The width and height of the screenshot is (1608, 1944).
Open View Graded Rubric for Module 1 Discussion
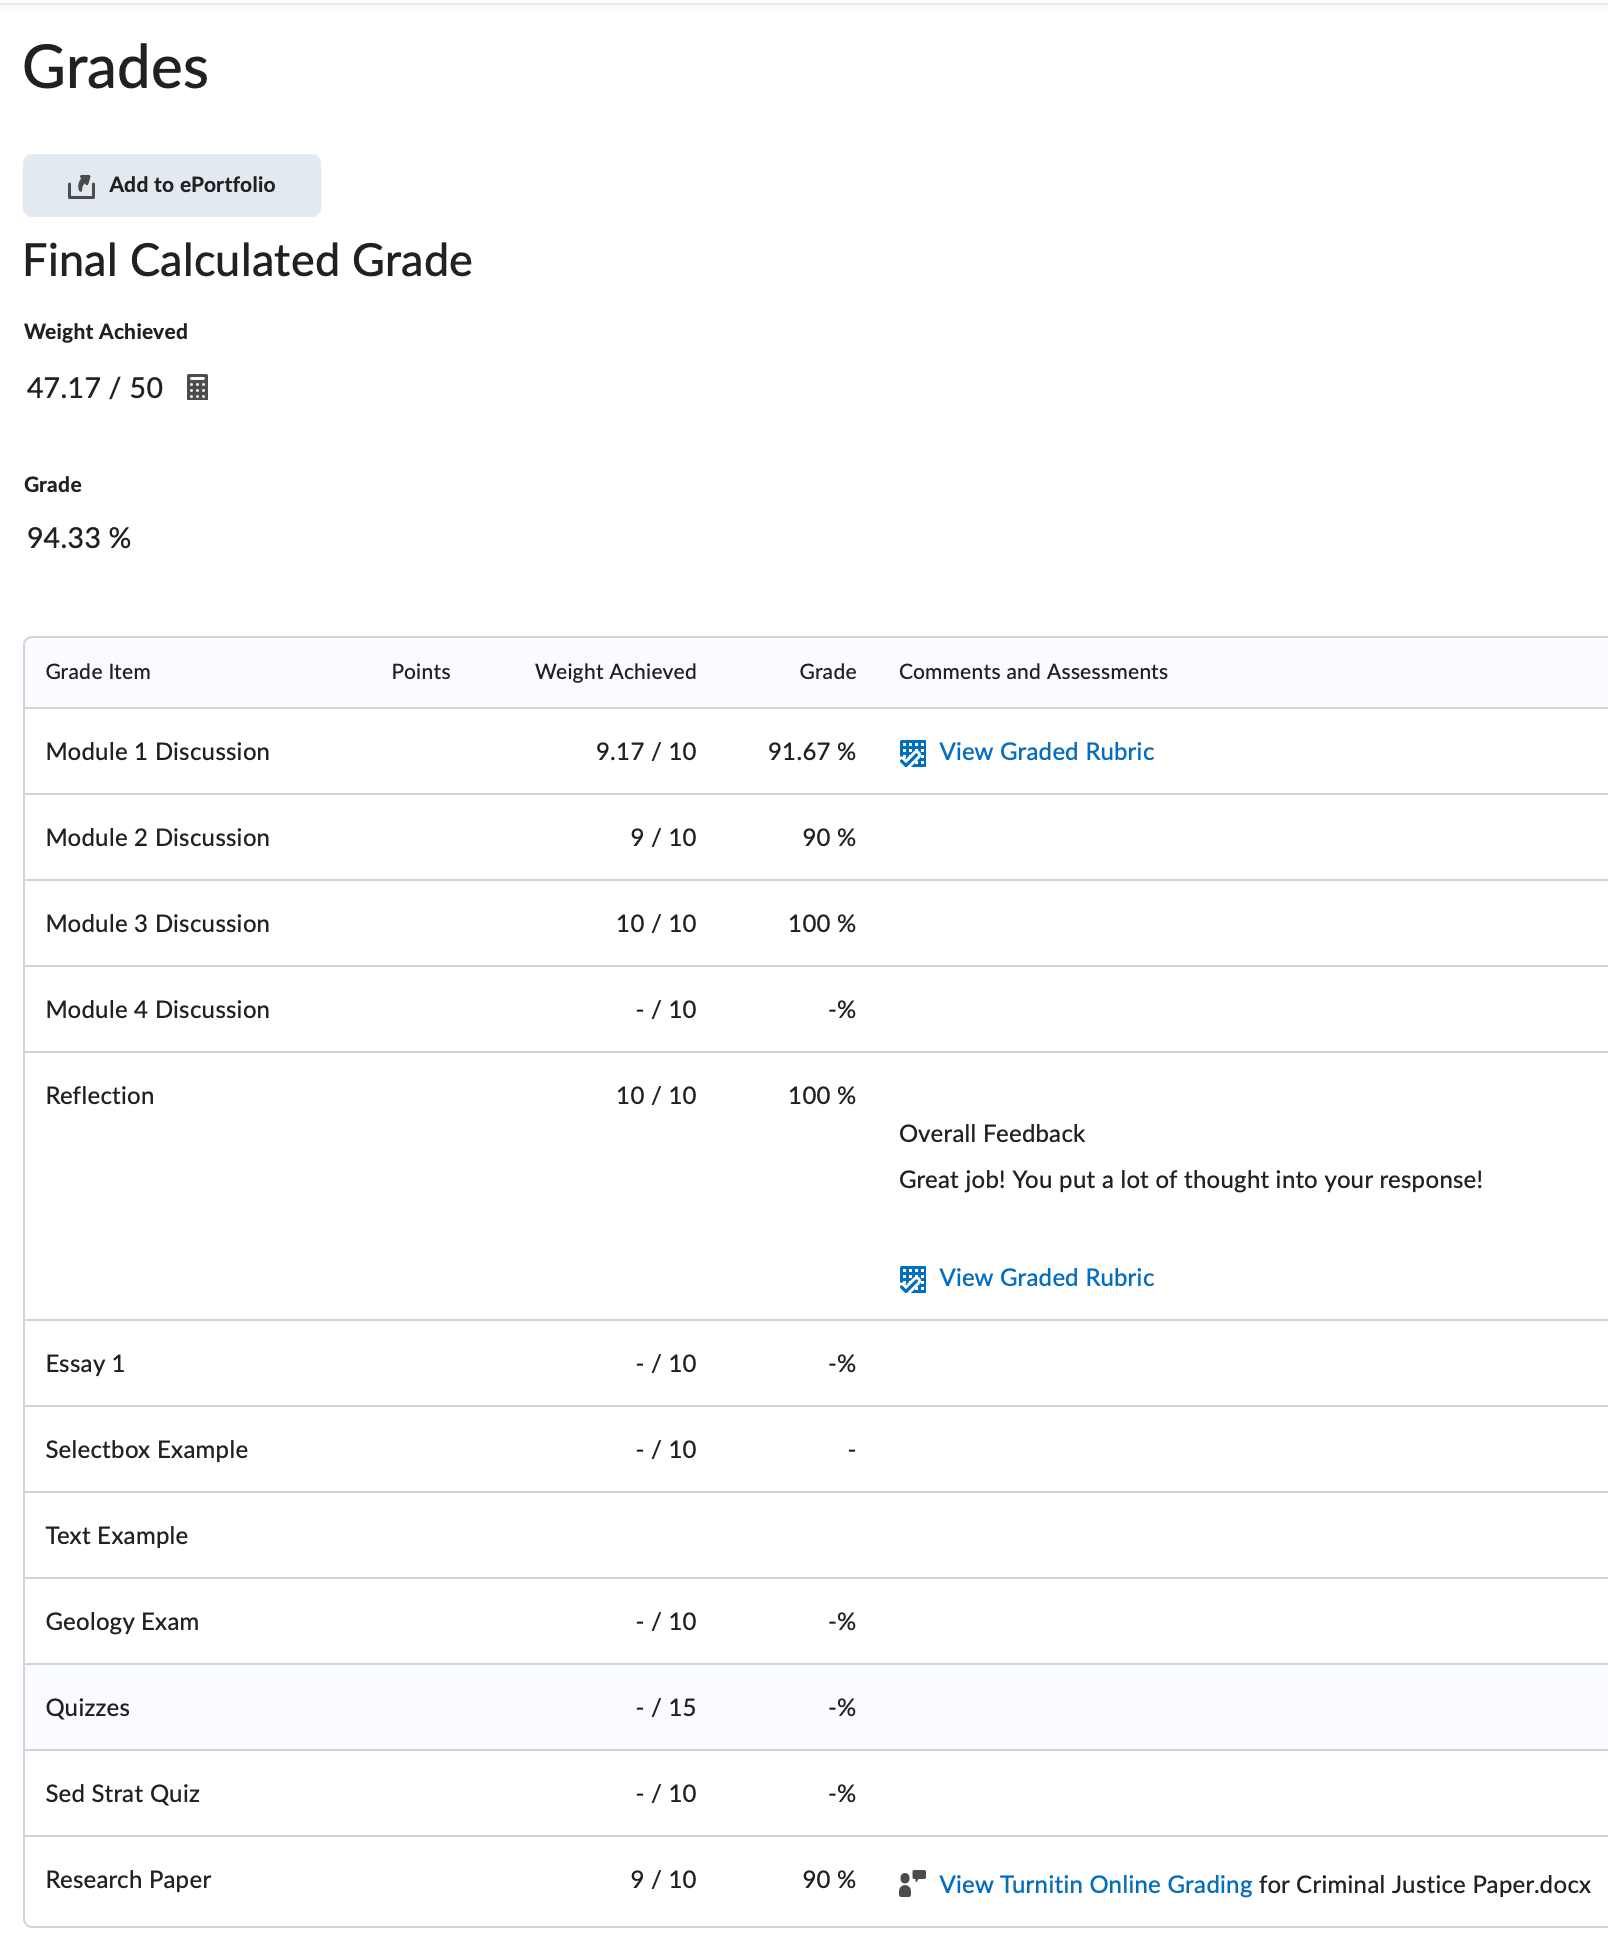pyautogui.click(x=1047, y=751)
